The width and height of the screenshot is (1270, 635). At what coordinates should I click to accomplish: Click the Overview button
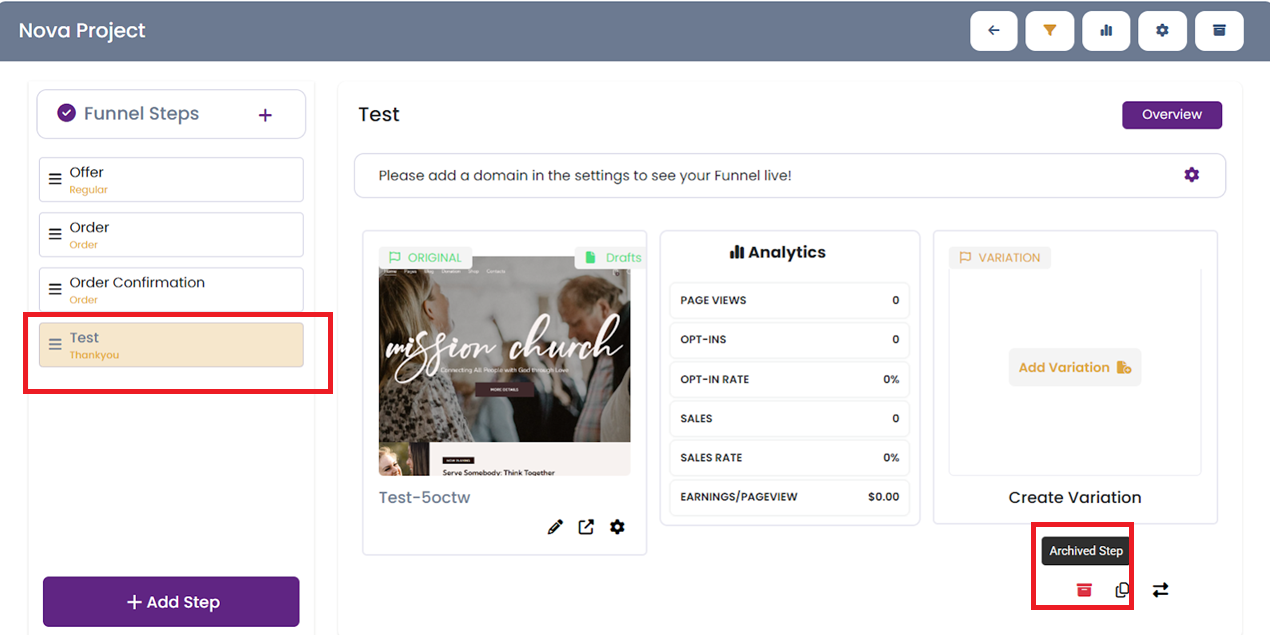[1171, 115]
